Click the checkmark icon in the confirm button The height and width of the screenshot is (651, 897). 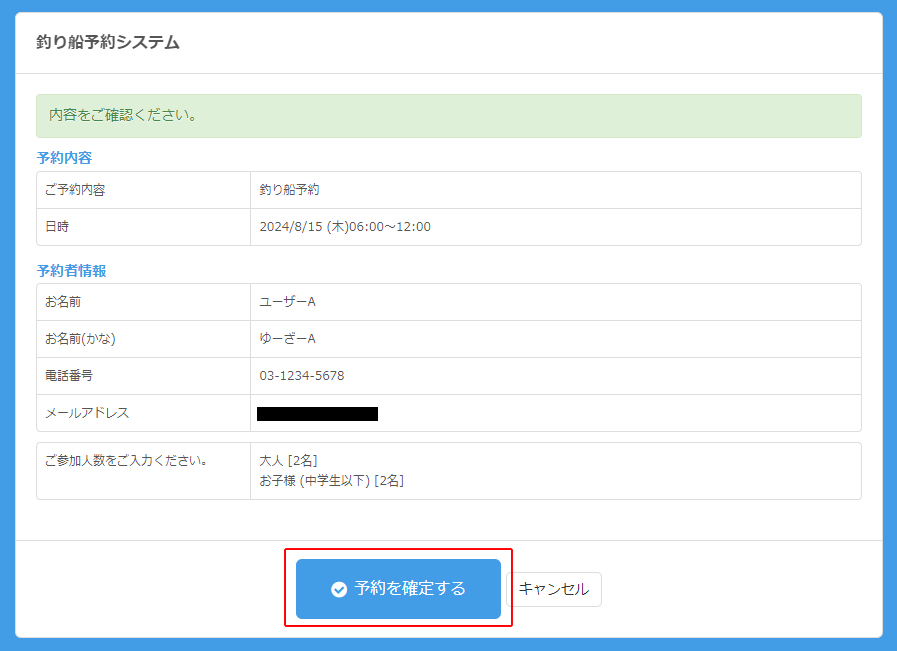[339, 590]
